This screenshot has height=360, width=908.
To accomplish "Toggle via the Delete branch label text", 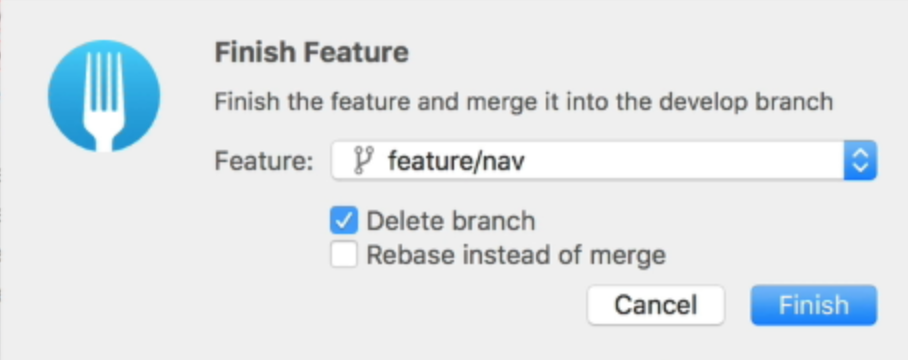I will [451, 221].
